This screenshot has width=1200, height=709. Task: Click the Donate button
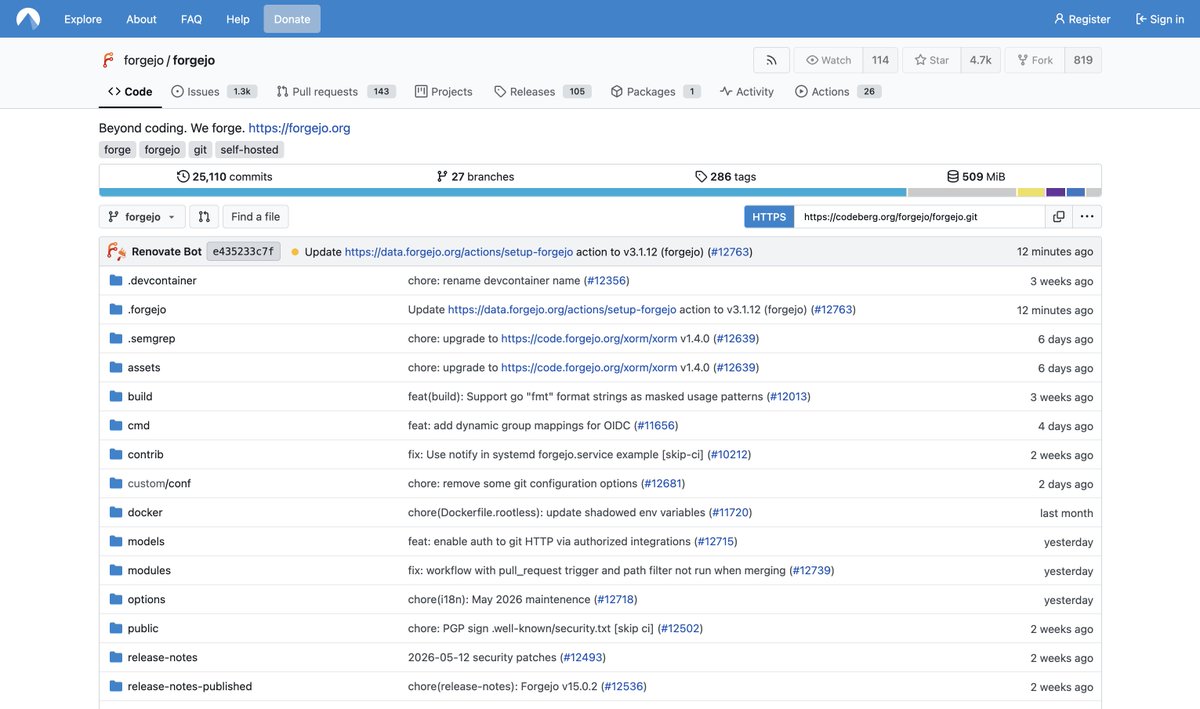coord(292,19)
